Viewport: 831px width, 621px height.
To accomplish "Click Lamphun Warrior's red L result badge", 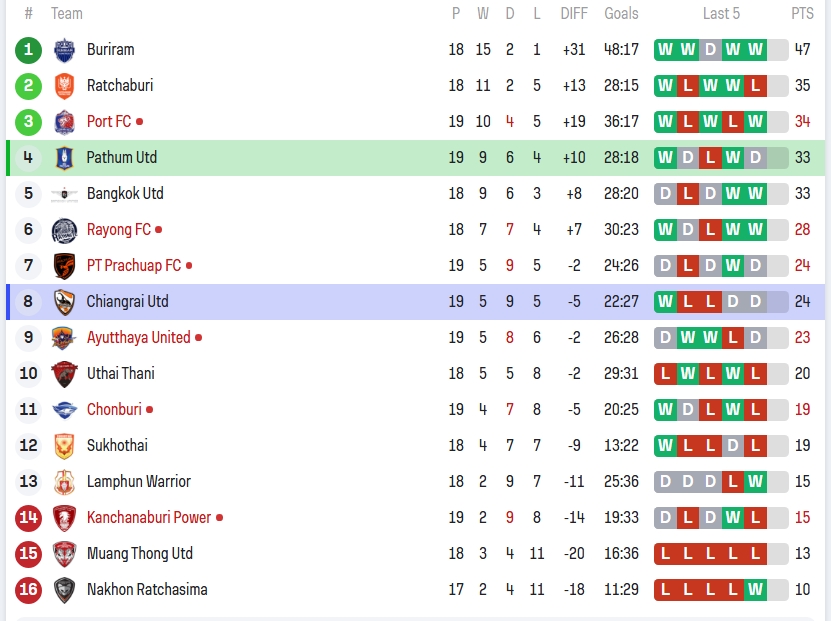I will tap(733, 481).
